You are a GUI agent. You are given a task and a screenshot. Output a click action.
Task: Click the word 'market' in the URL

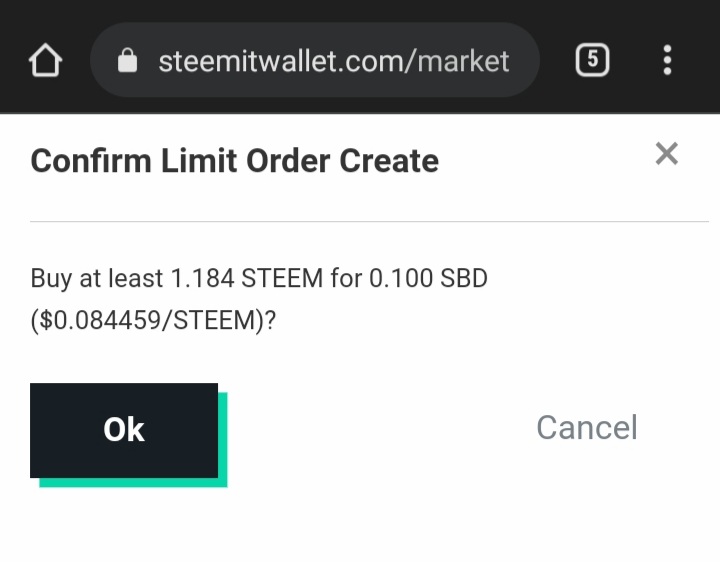click(x=463, y=61)
